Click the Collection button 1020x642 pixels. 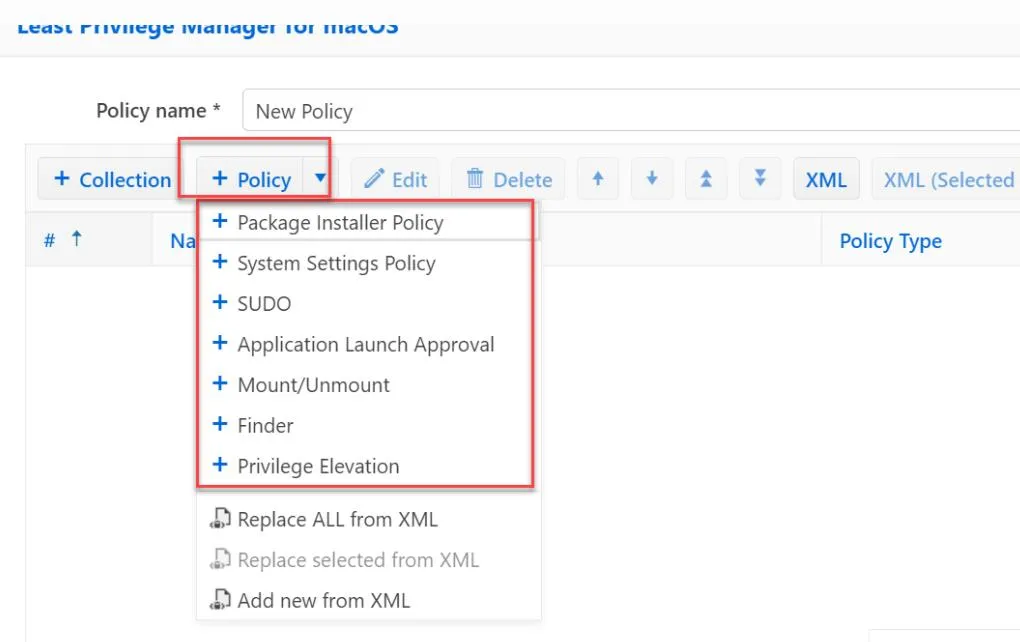pyautogui.click(x=108, y=179)
